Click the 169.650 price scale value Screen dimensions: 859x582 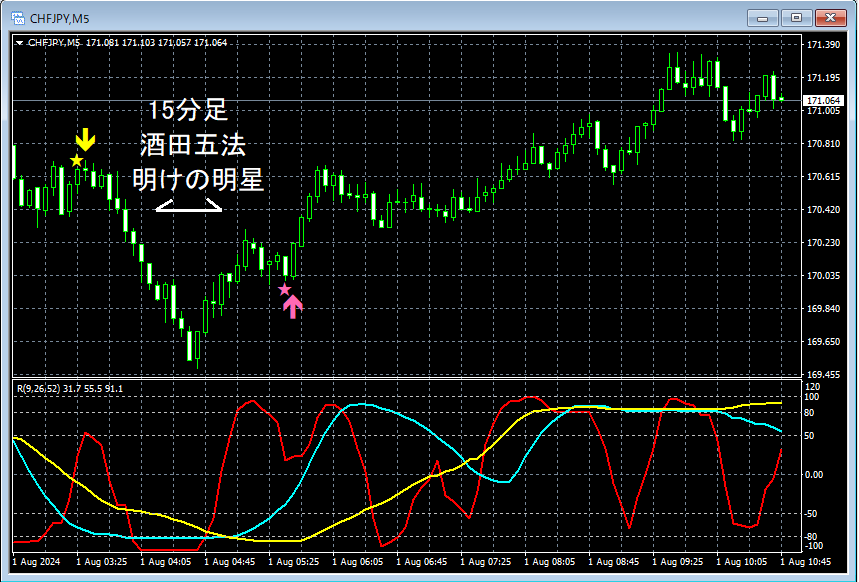[x=823, y=341]
